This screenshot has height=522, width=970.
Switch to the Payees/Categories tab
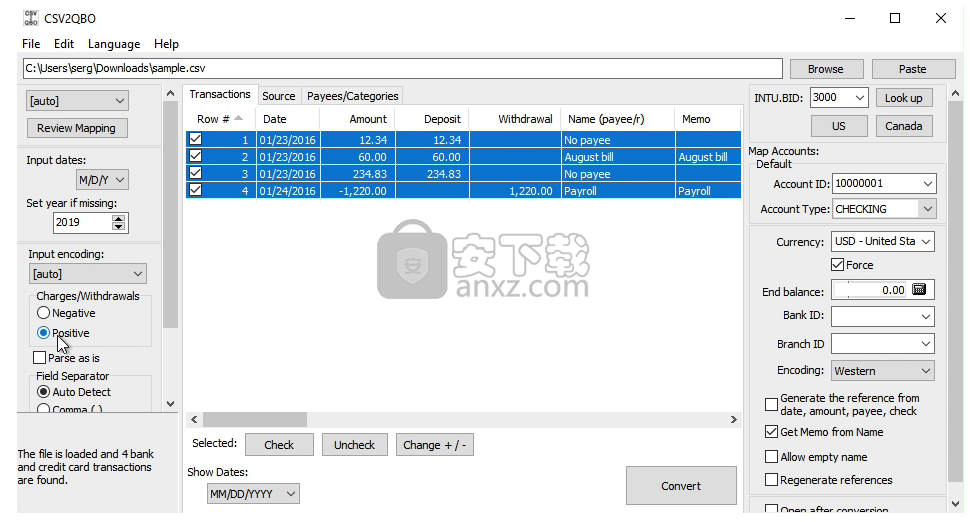[x=353, y=96]
